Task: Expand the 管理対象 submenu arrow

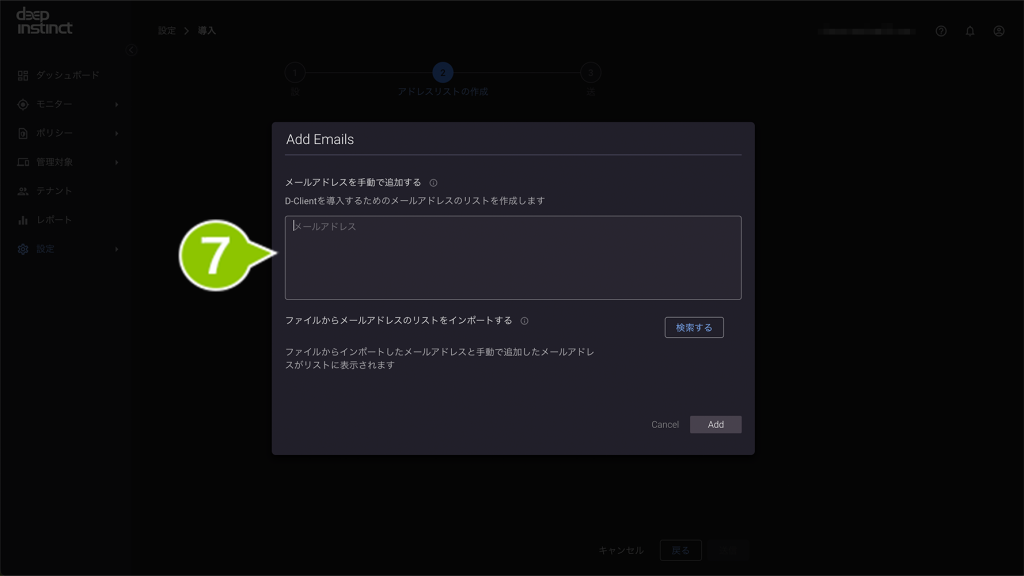Action: coord(117,162)
